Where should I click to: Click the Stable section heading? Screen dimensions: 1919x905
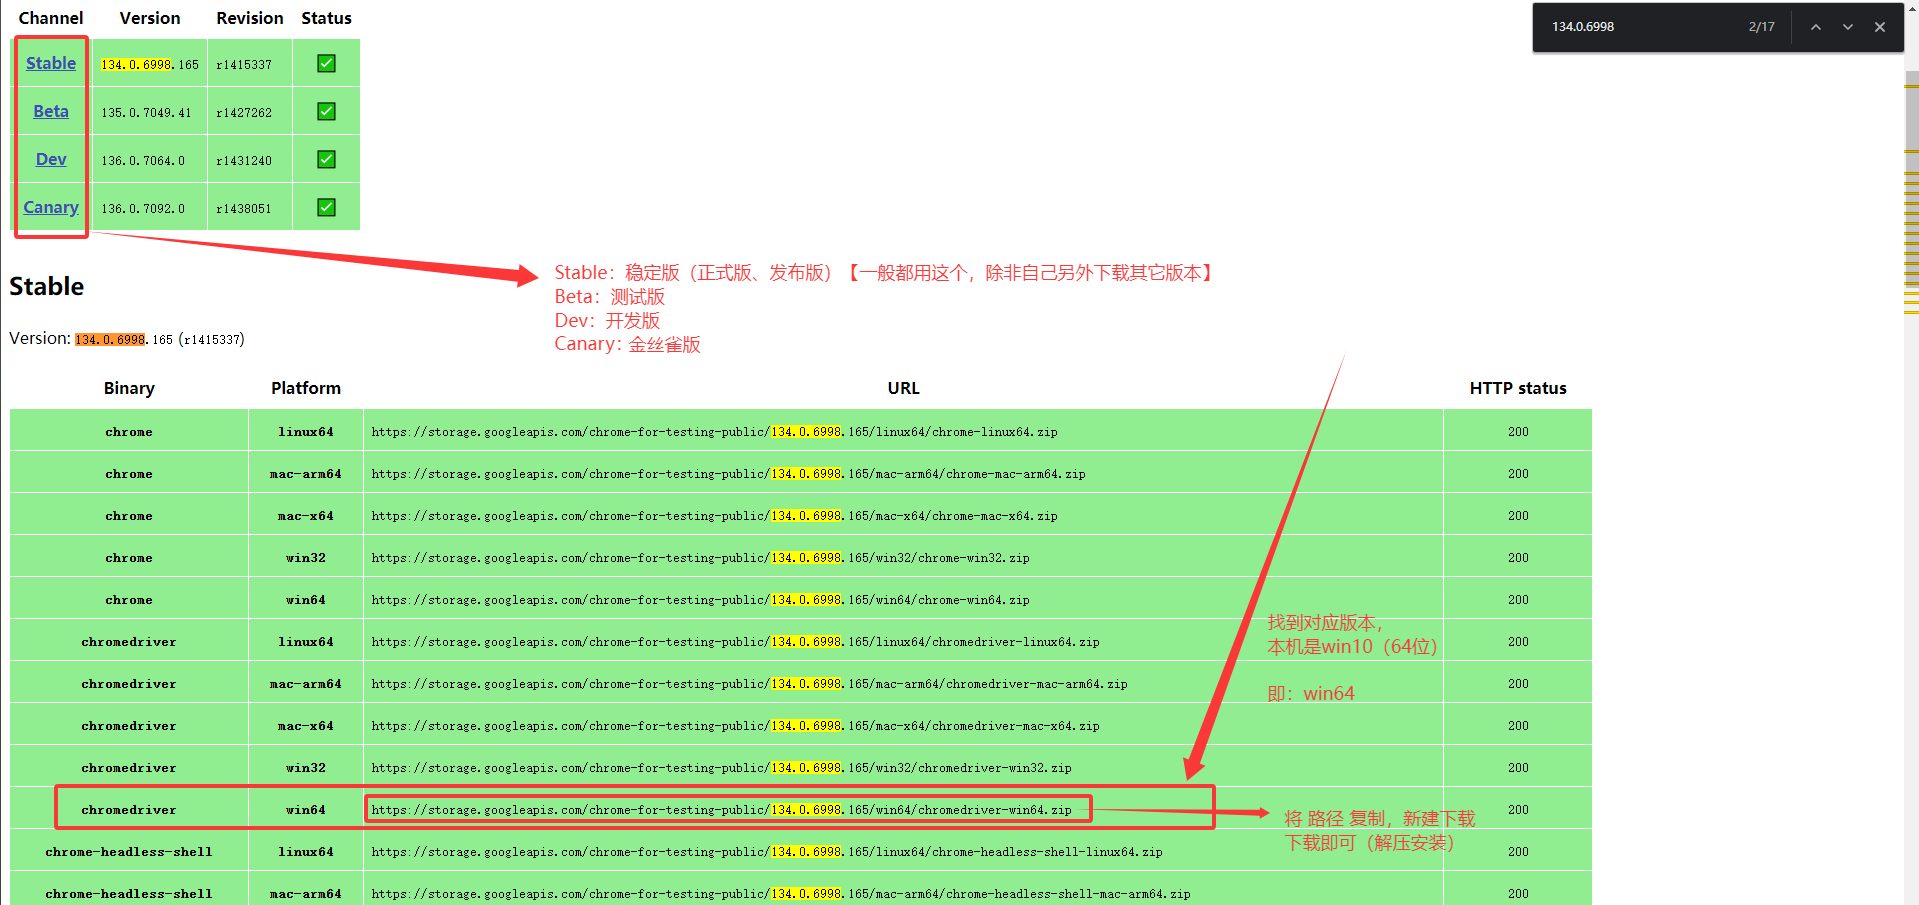click(47, 286)
